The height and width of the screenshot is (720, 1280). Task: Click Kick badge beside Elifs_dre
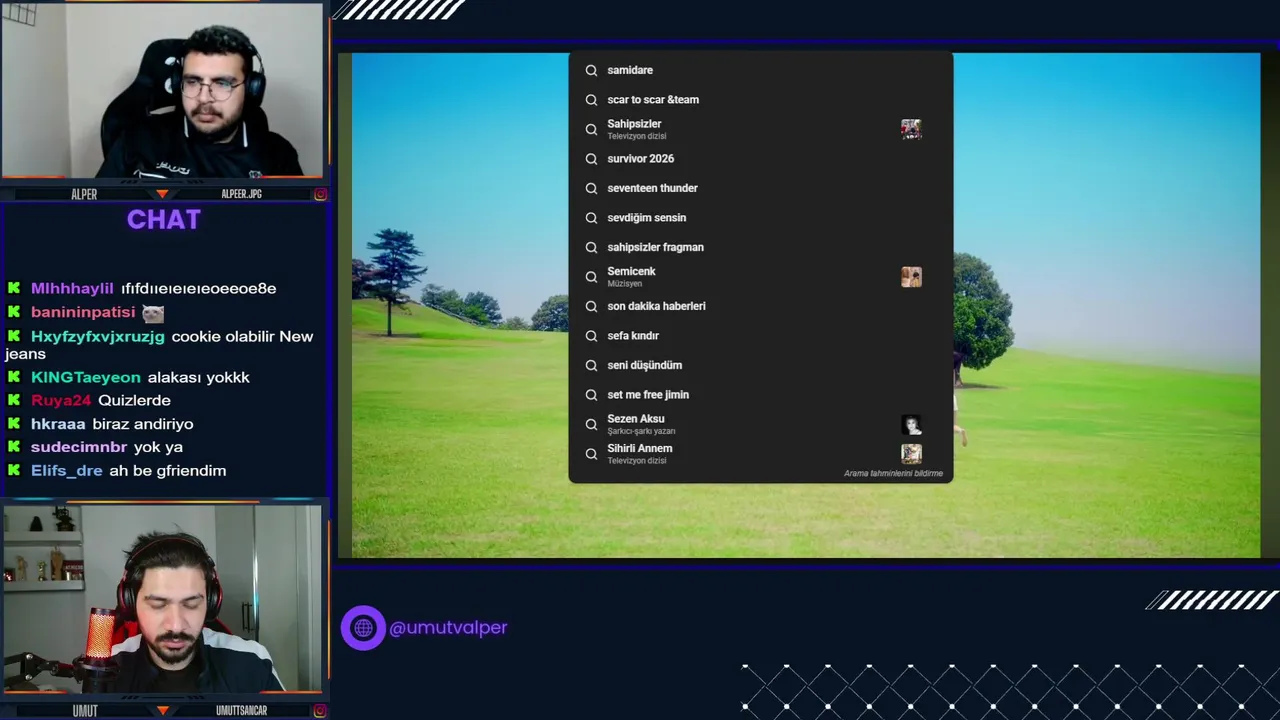[x=14, y=470]
